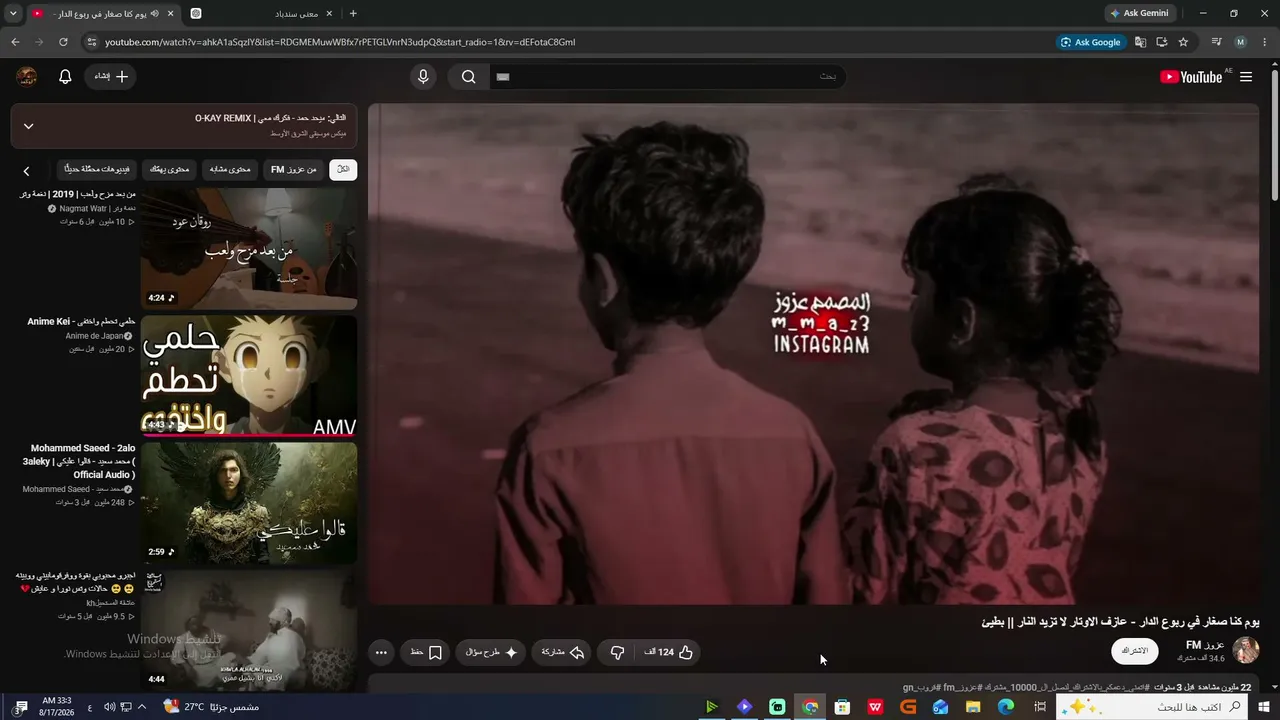Select the محتوى مشابه filter chip
Screen dimensions: 1280x720
230,170
